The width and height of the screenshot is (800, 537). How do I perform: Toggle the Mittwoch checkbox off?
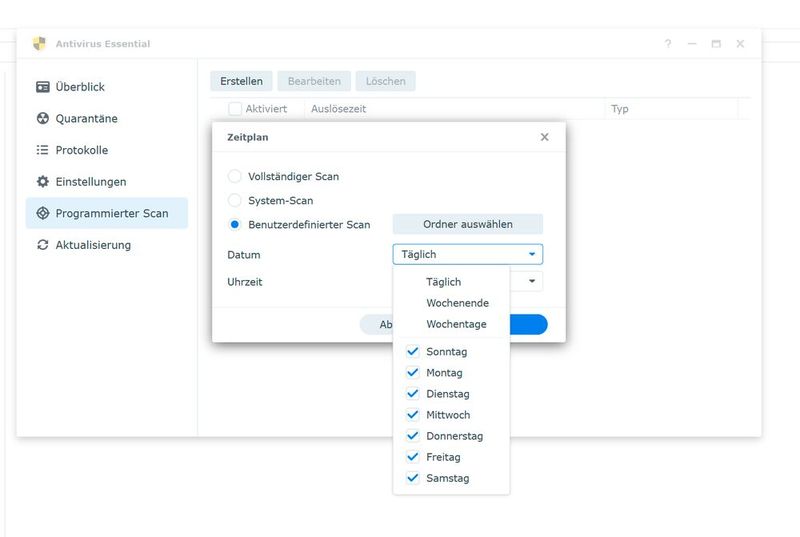click(413, 415)
